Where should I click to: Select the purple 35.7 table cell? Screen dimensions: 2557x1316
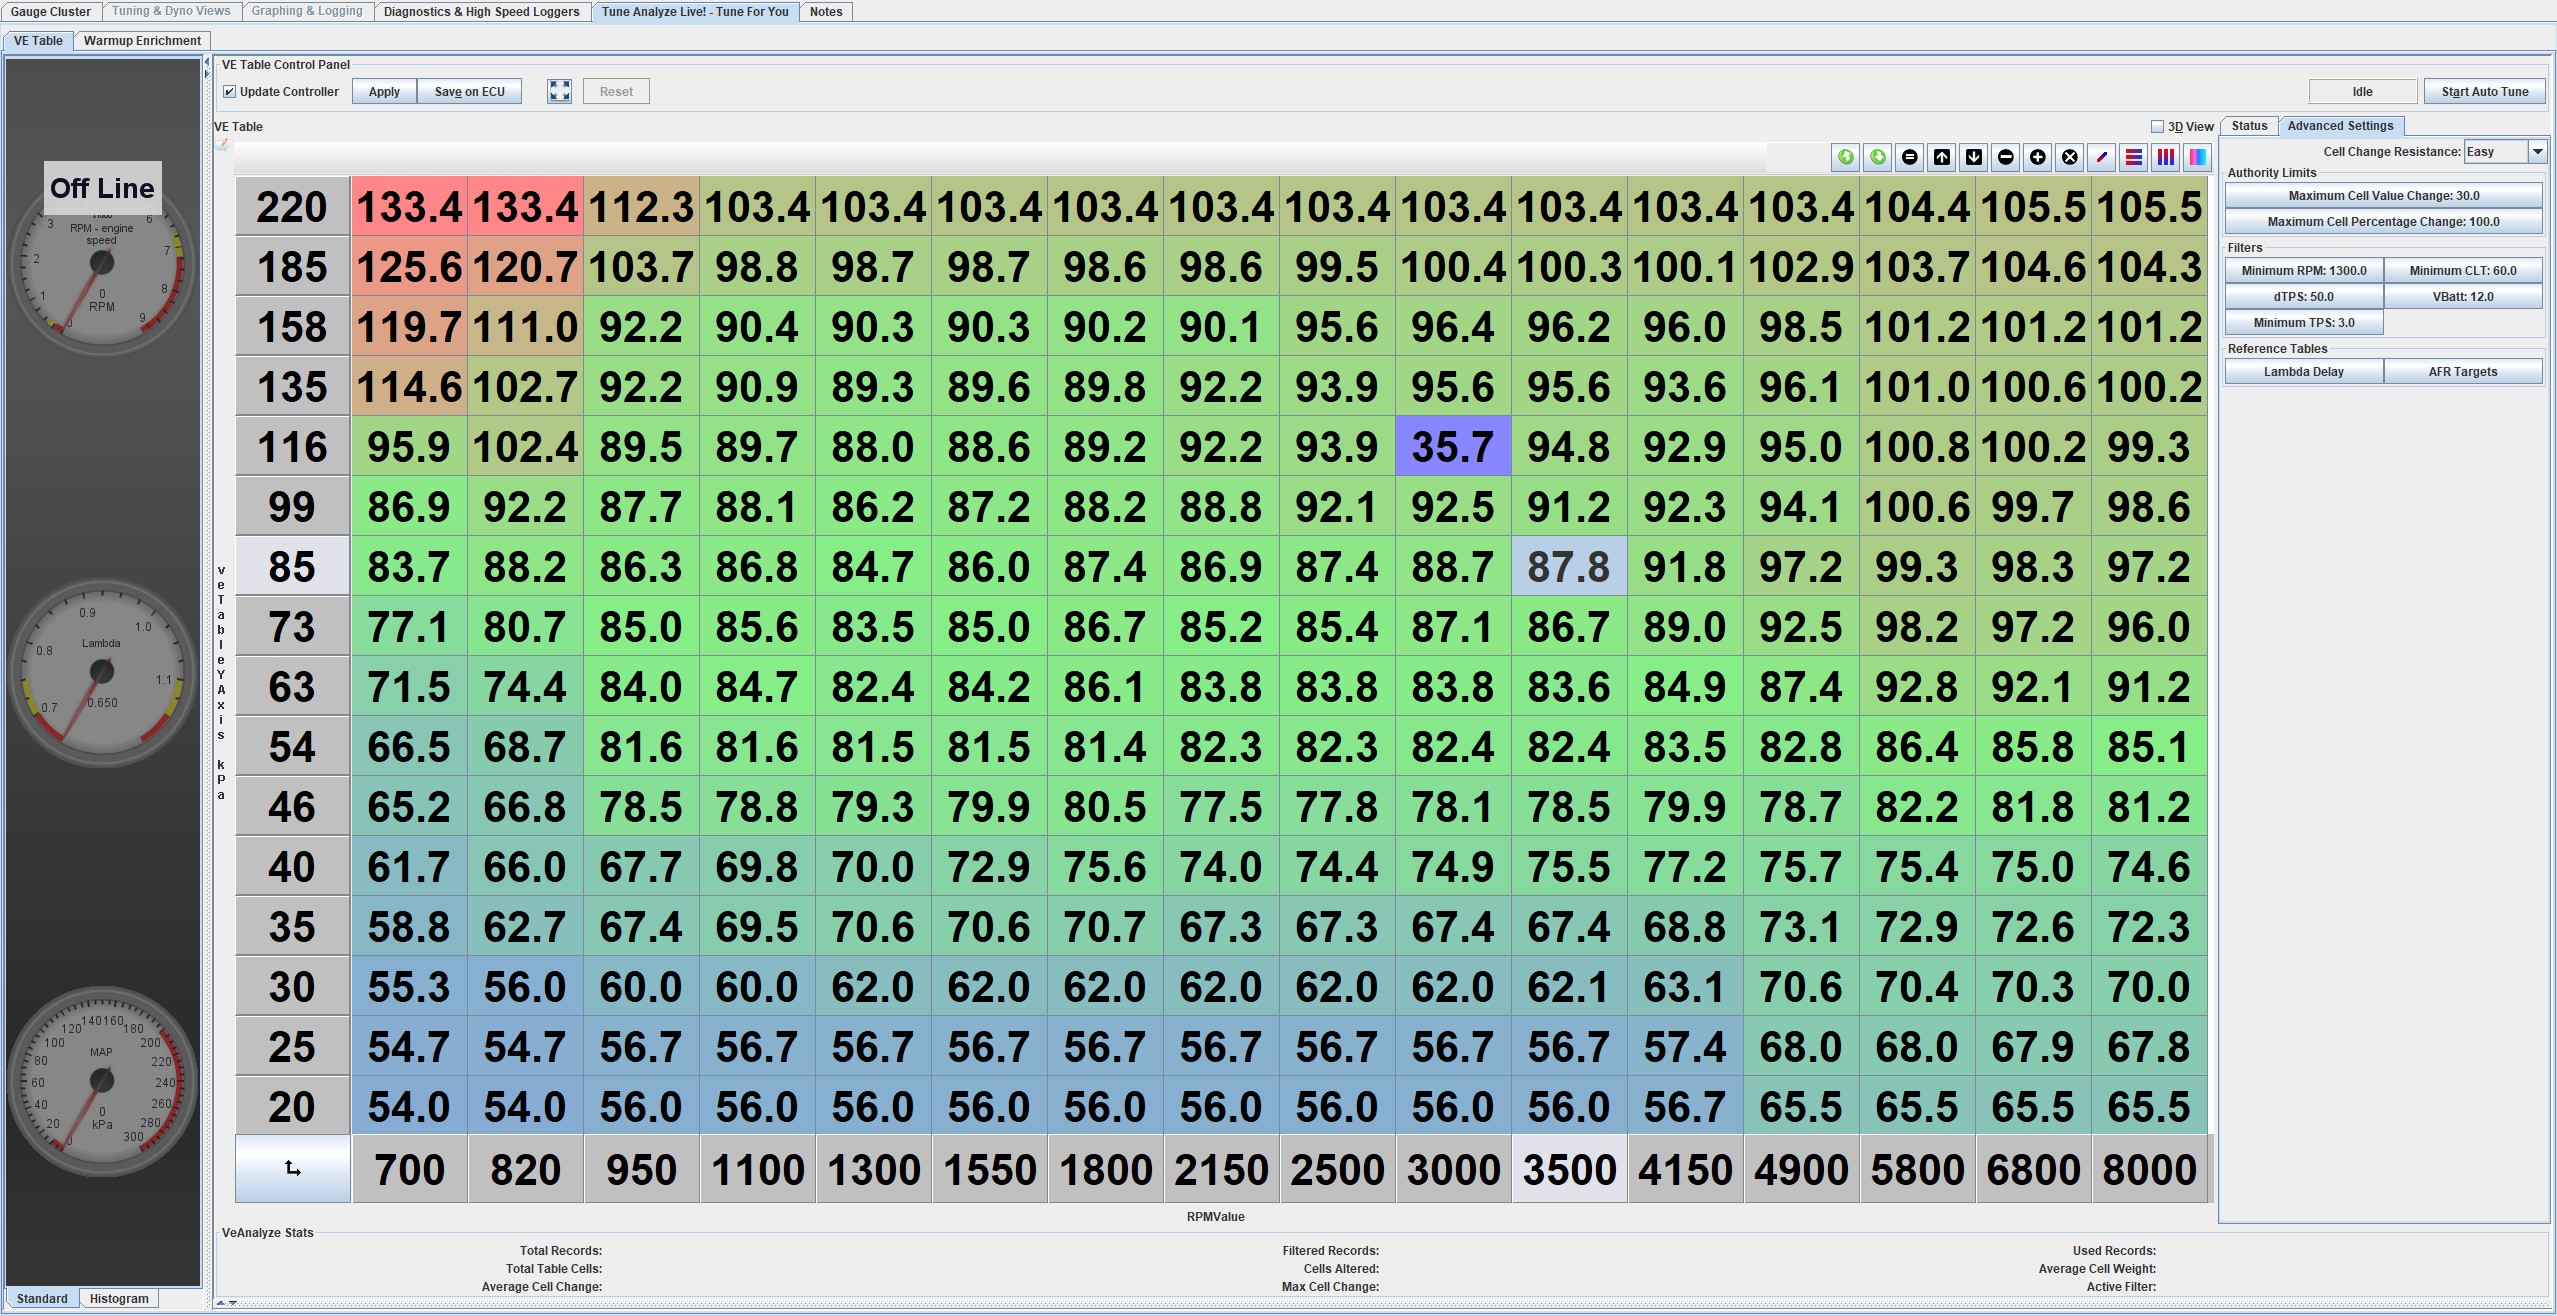point(1452,447)
